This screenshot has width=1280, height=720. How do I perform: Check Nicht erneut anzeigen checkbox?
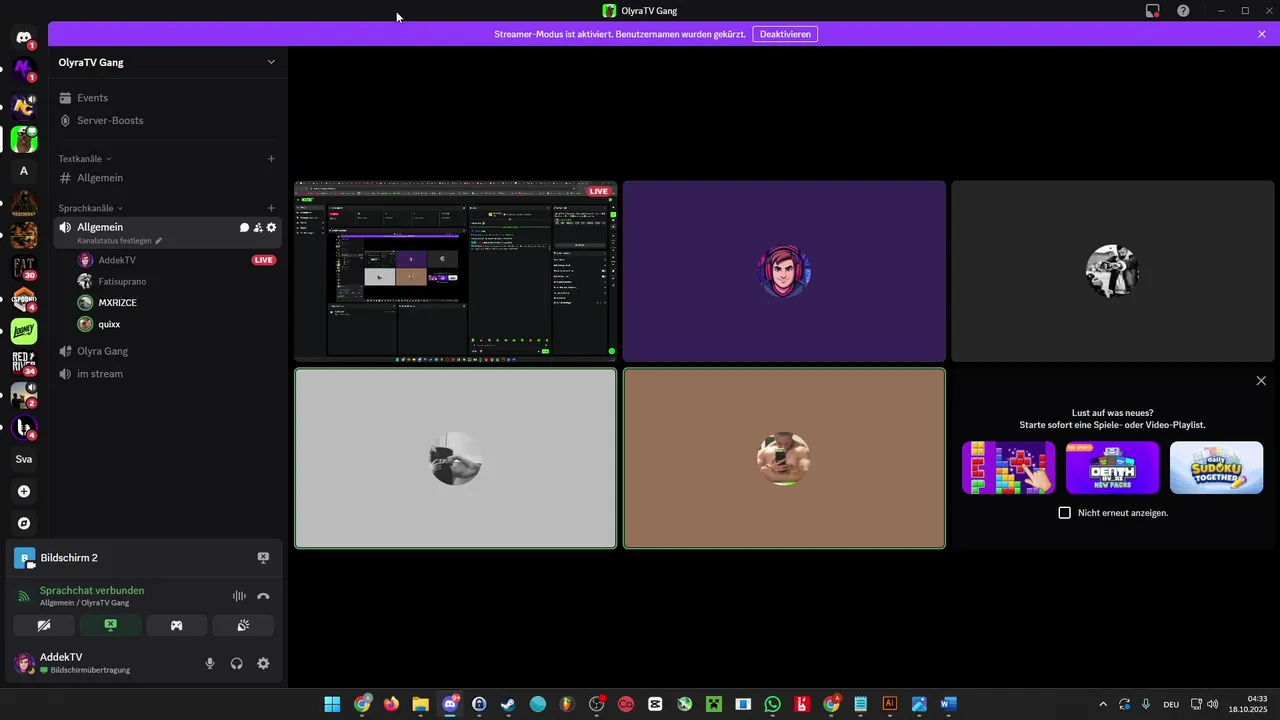pos(1064,513)
